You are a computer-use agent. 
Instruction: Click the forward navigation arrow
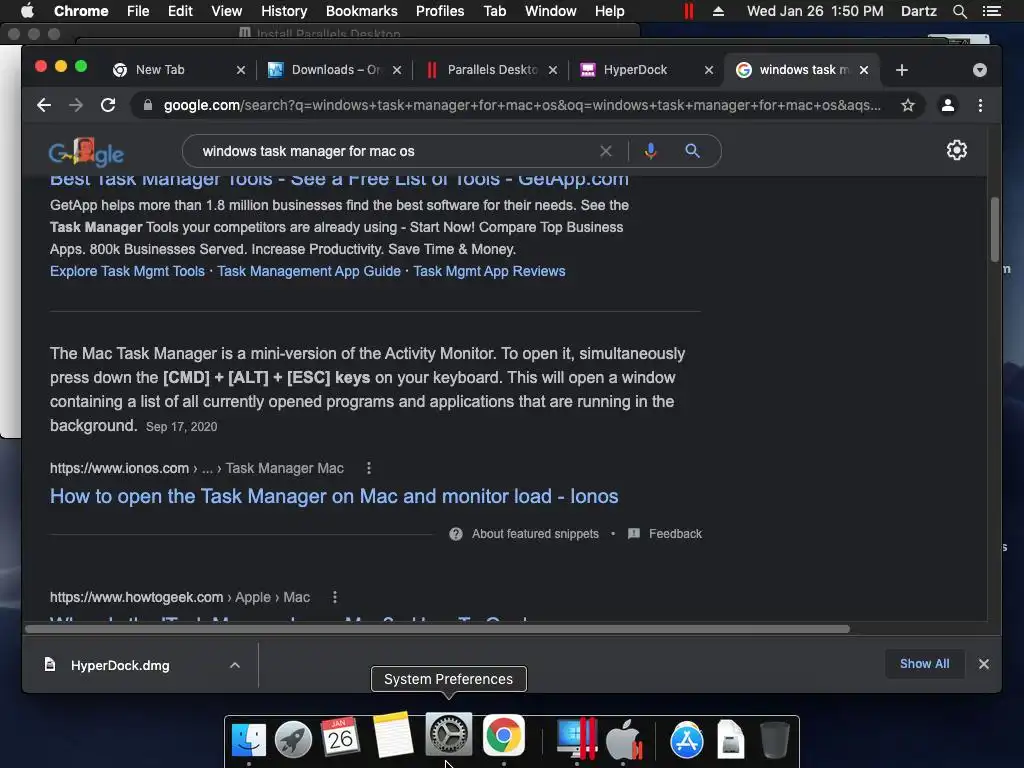point(76,105)
